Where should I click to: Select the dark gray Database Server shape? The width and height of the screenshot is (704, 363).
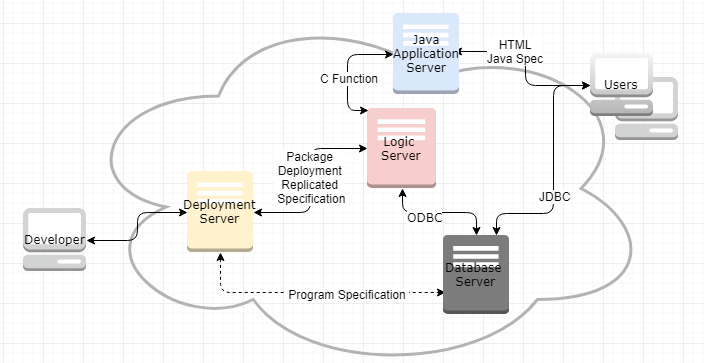(476, 274)
